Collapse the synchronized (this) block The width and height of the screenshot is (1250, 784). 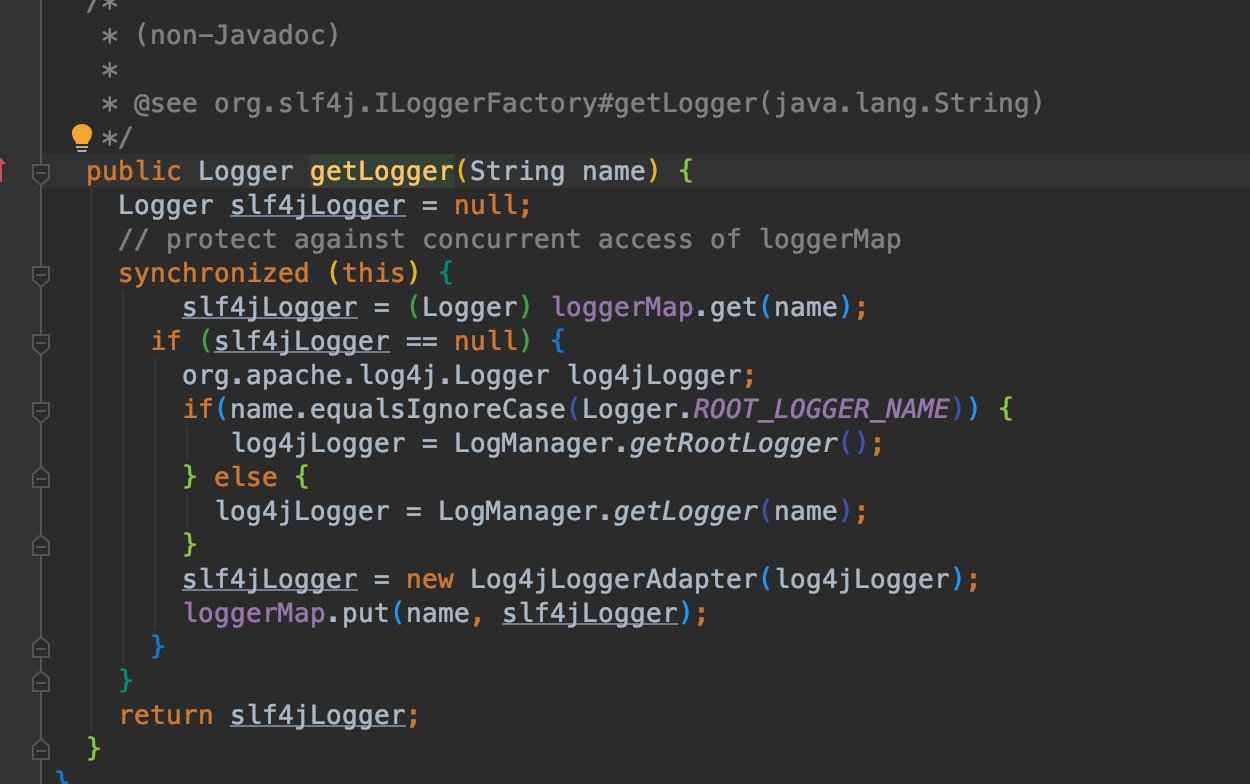click(41, 274)
